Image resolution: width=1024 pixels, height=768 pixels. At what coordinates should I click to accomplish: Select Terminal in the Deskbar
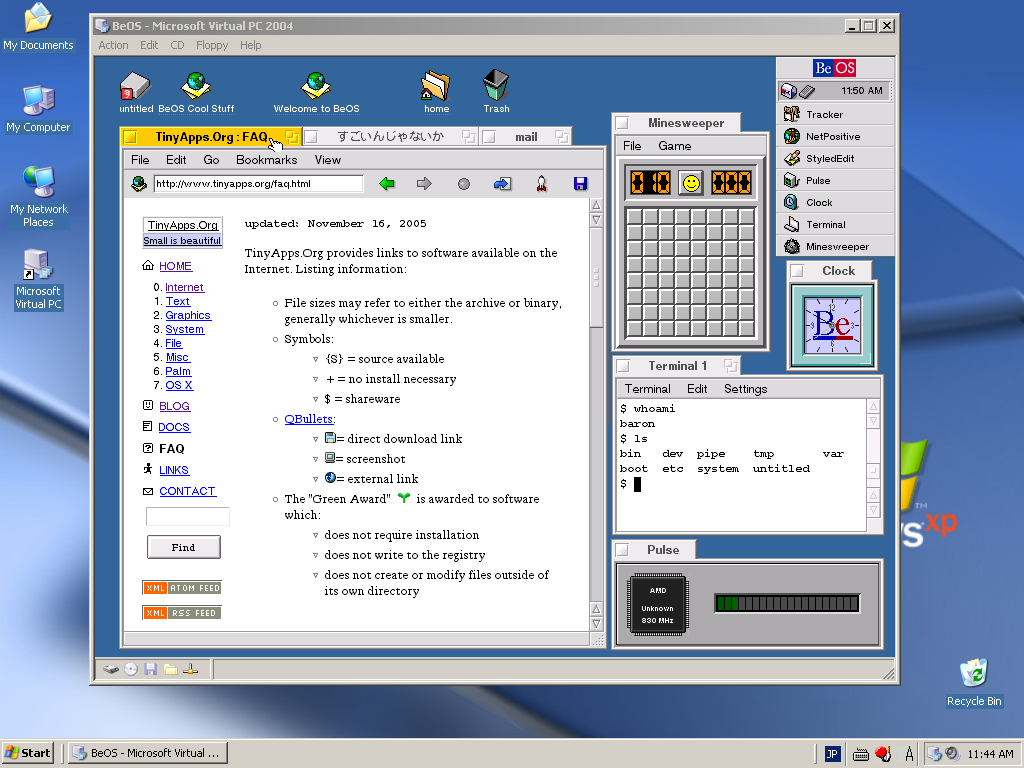pyautogui.click(x=835, y=225)
